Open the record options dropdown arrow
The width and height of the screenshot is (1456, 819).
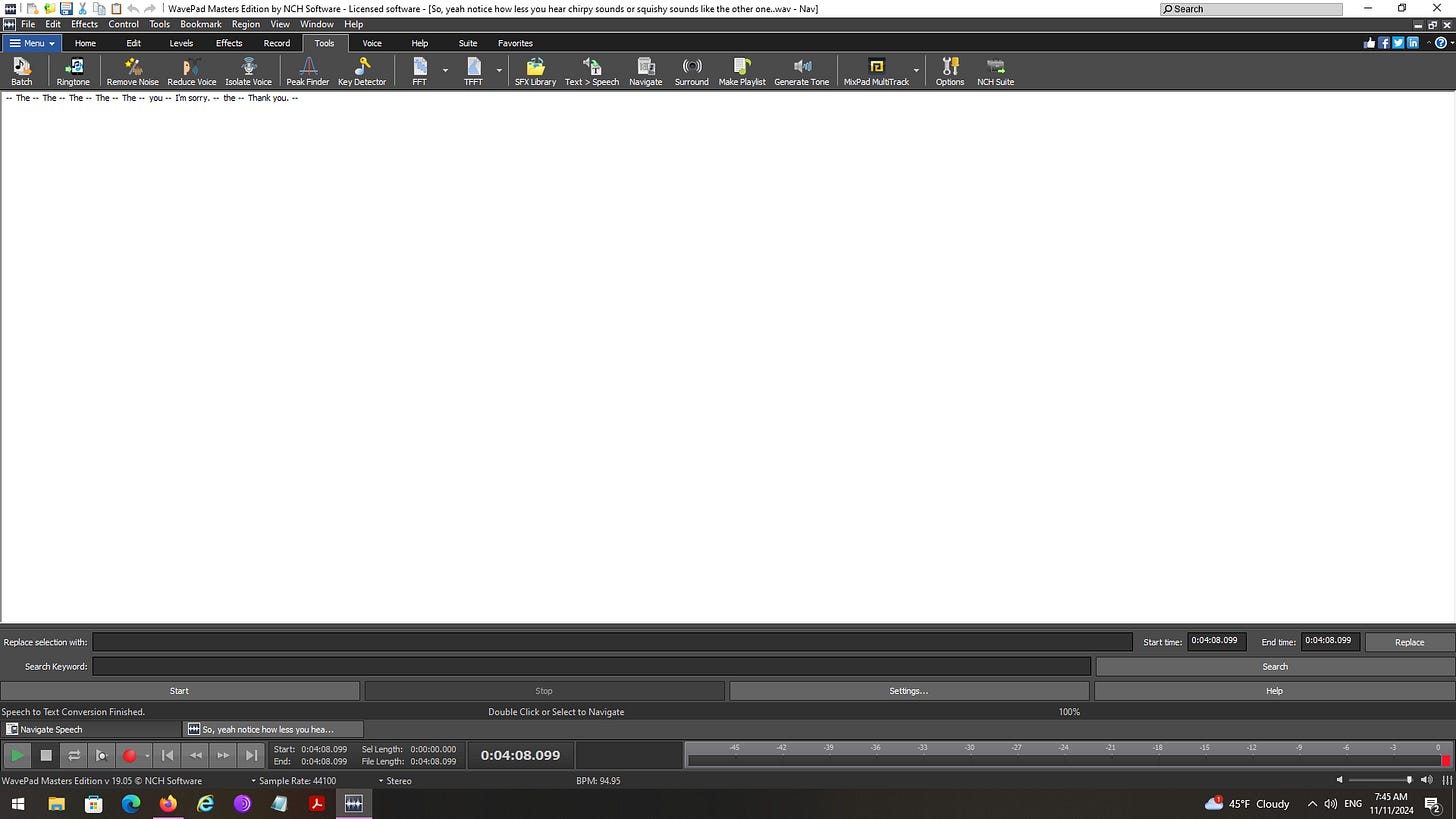tap(147, 756)
